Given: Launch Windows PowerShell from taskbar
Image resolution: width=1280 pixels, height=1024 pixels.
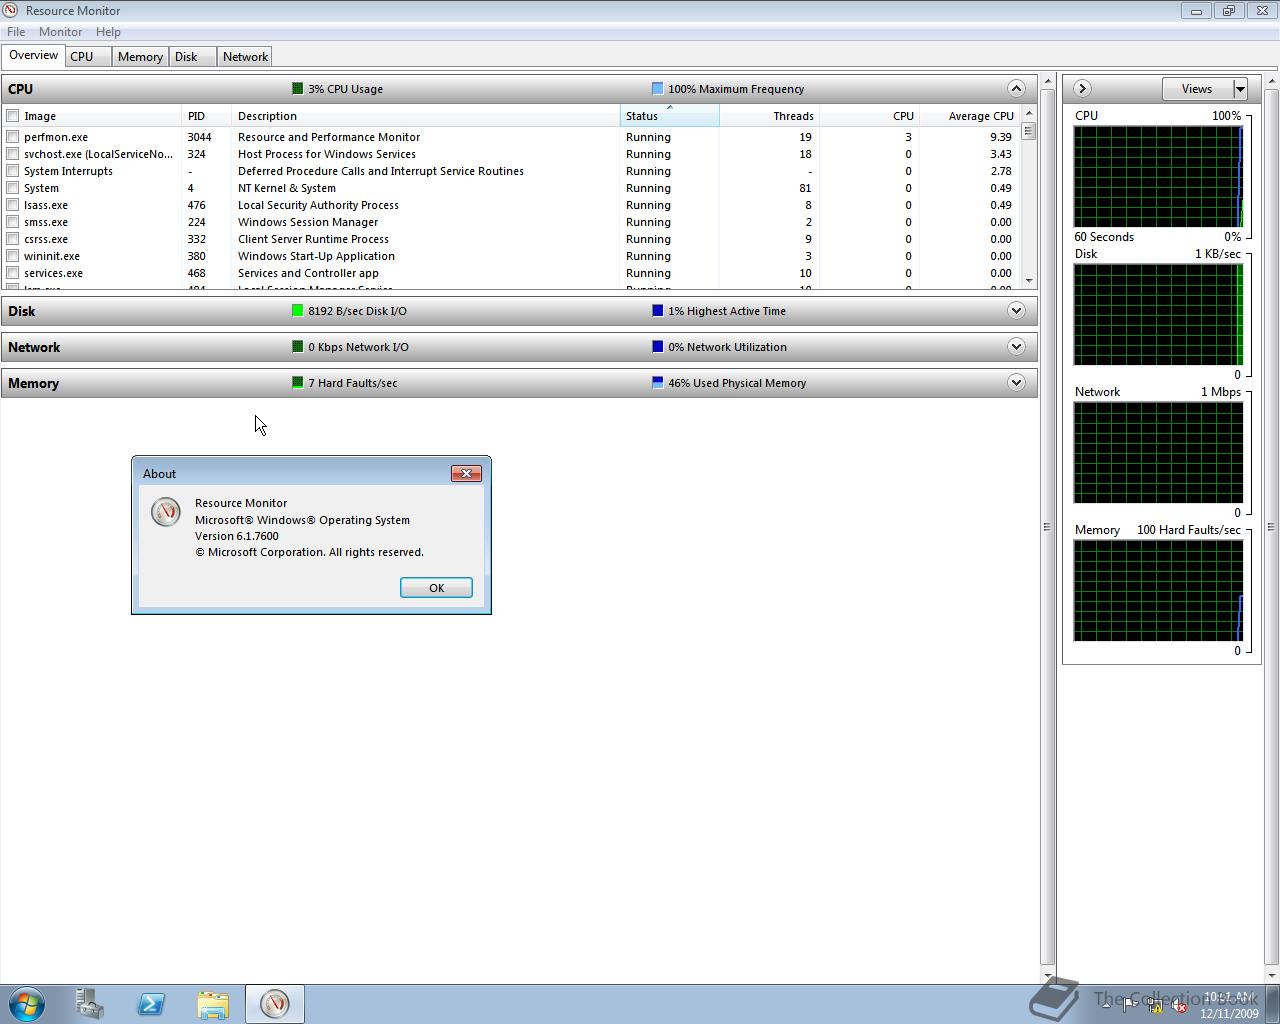Looking at the screenshot, I should tap(151, 1003).
